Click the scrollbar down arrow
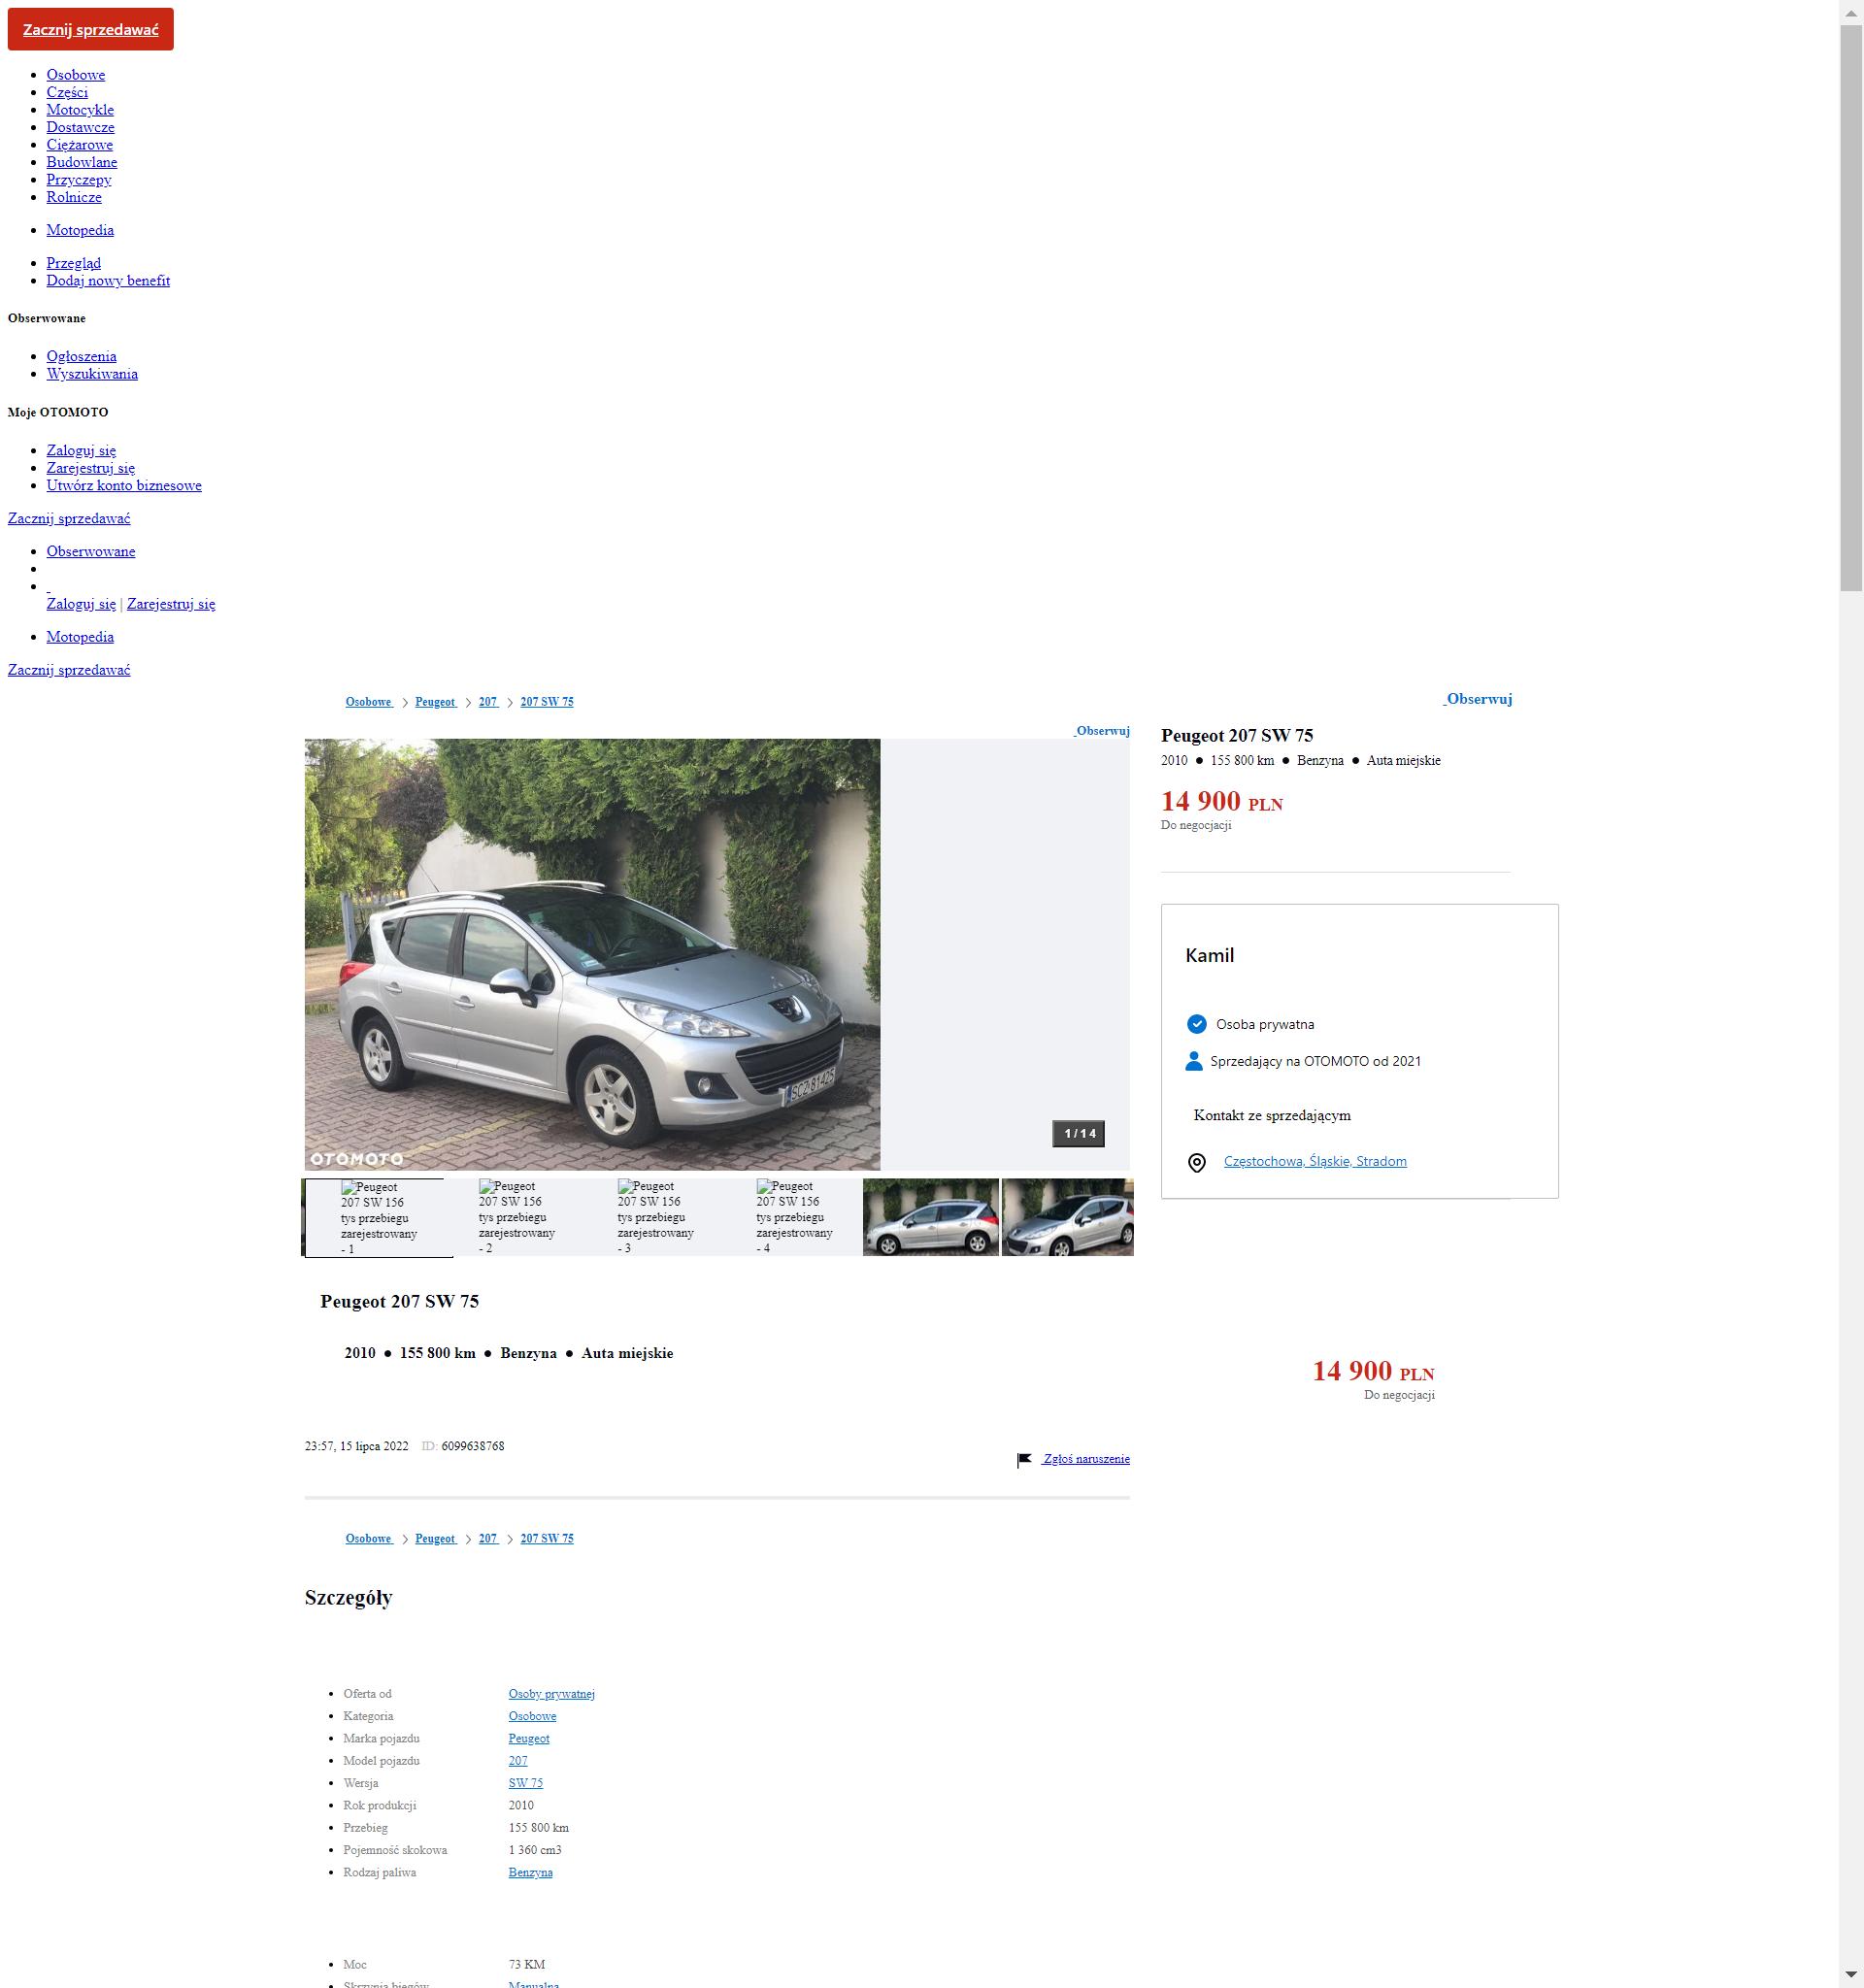This screenshot has width=1864, height=1988. (x=1850, y=1976)
